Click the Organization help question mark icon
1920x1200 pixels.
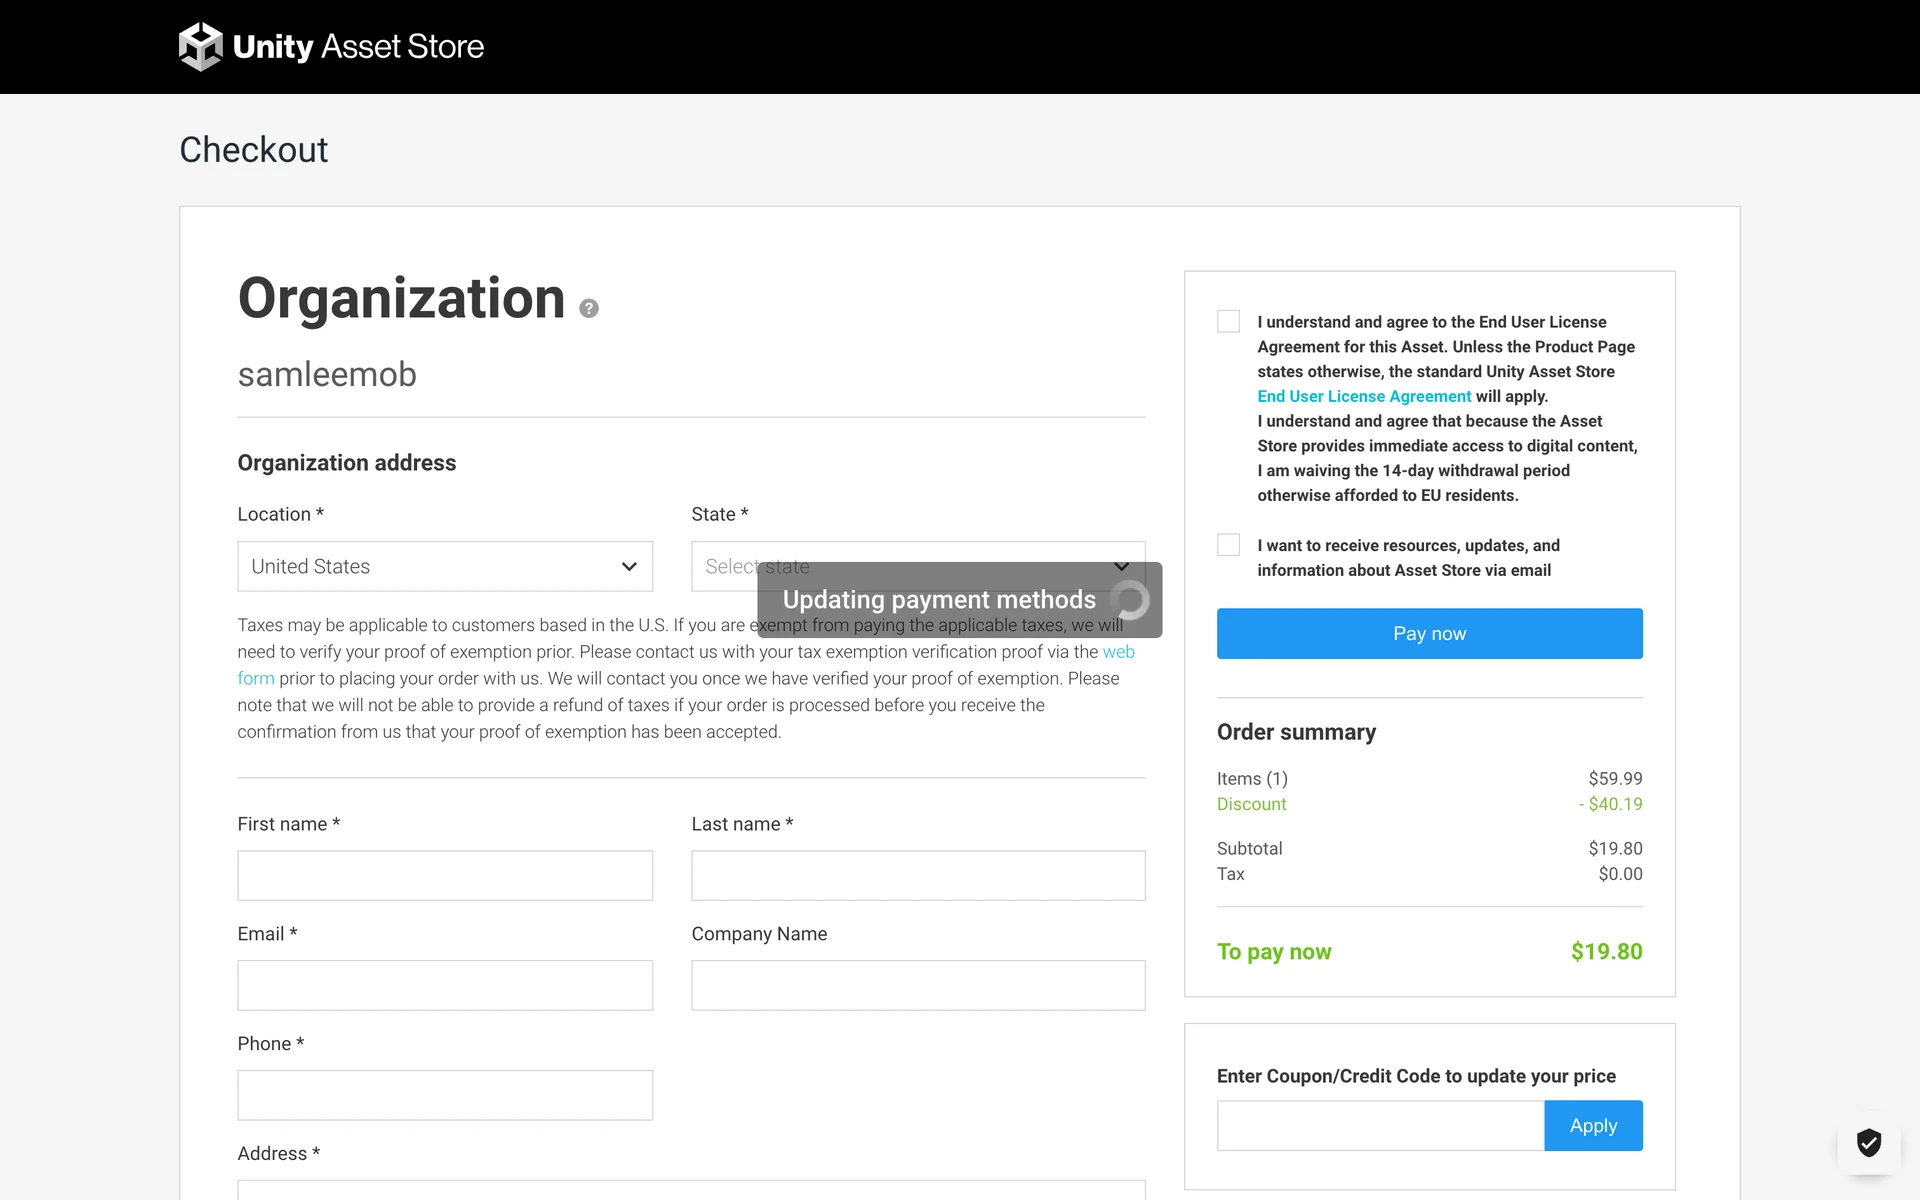pos(589,308)
